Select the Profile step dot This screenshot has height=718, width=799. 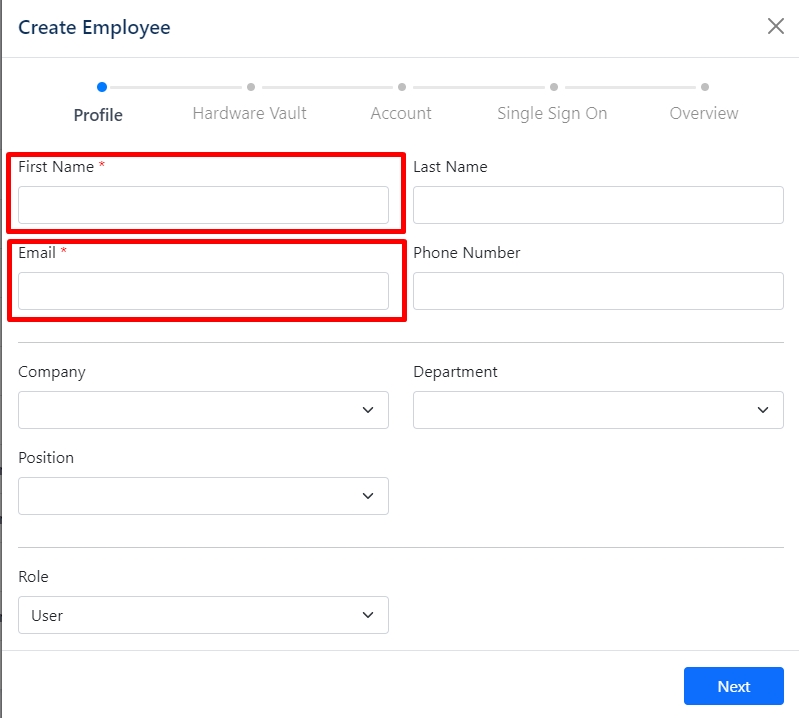(102, 87)
